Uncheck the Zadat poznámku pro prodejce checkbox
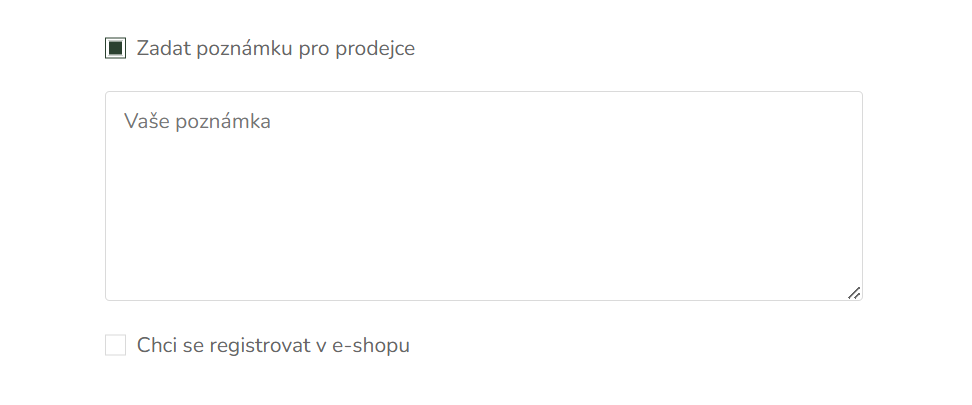 coord(115,48)
